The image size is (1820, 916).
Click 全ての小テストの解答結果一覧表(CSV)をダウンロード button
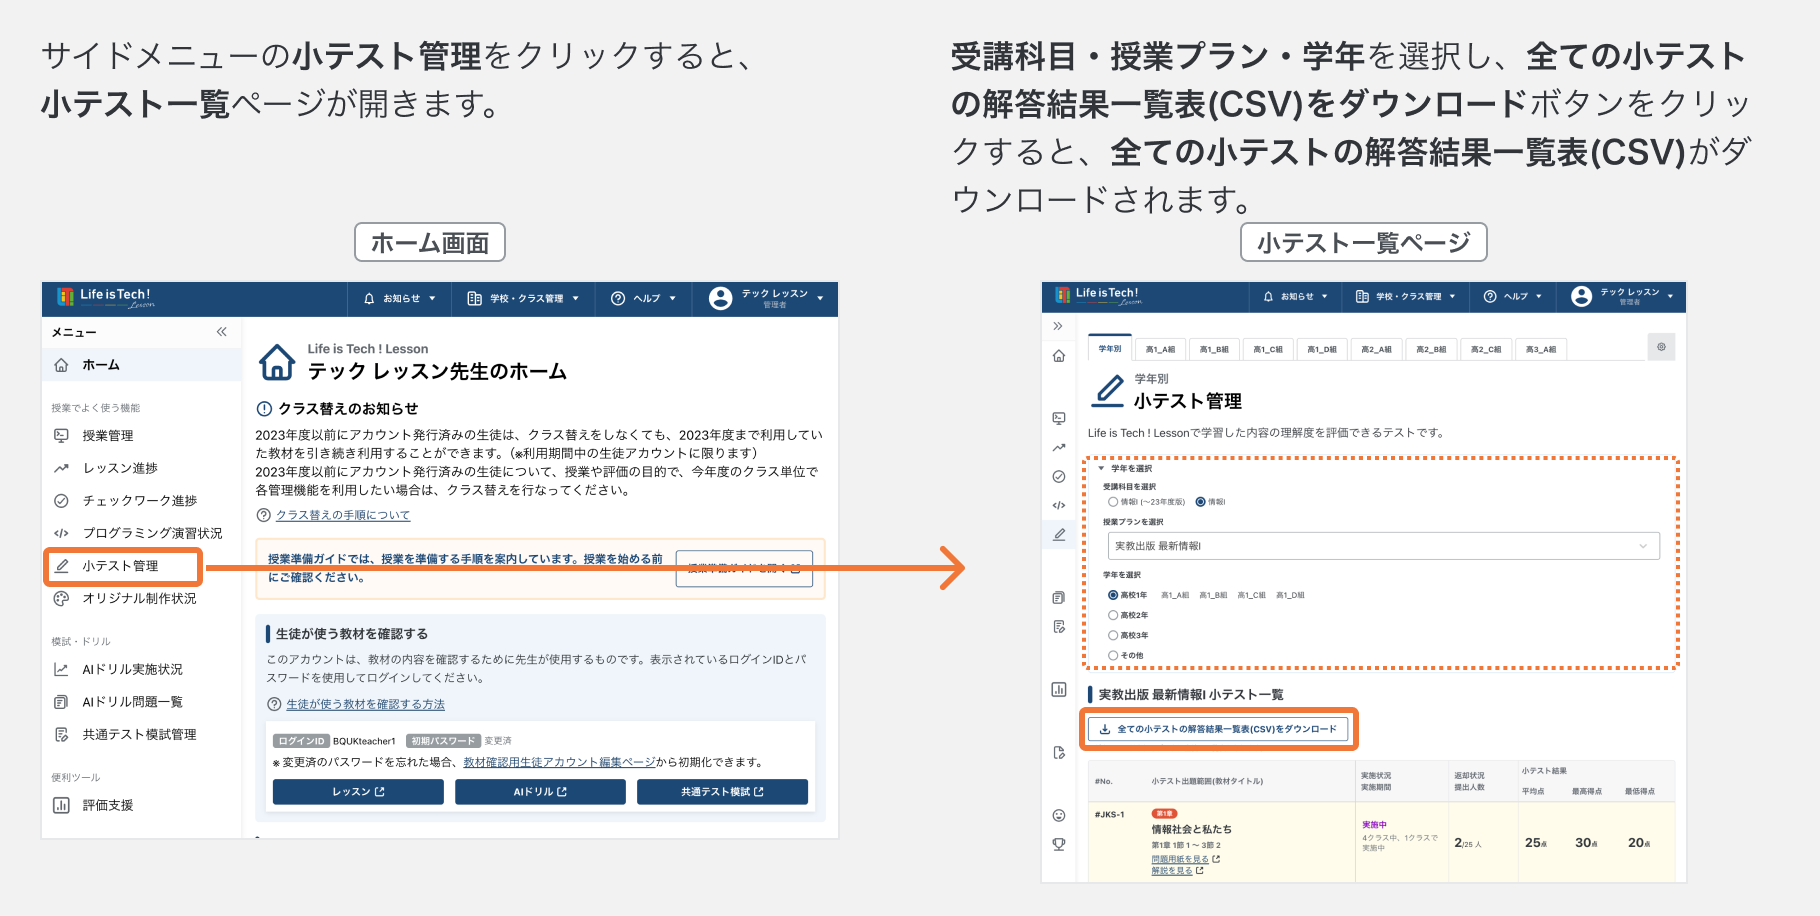pos(1218,729)
